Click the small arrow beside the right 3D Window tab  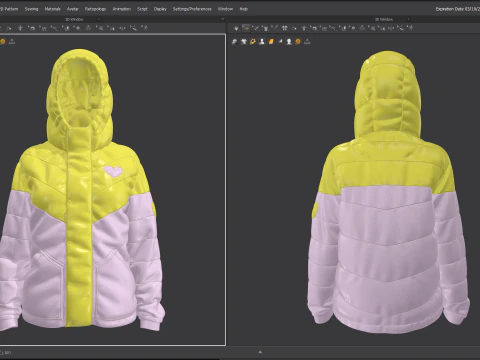tap(409, 19)
